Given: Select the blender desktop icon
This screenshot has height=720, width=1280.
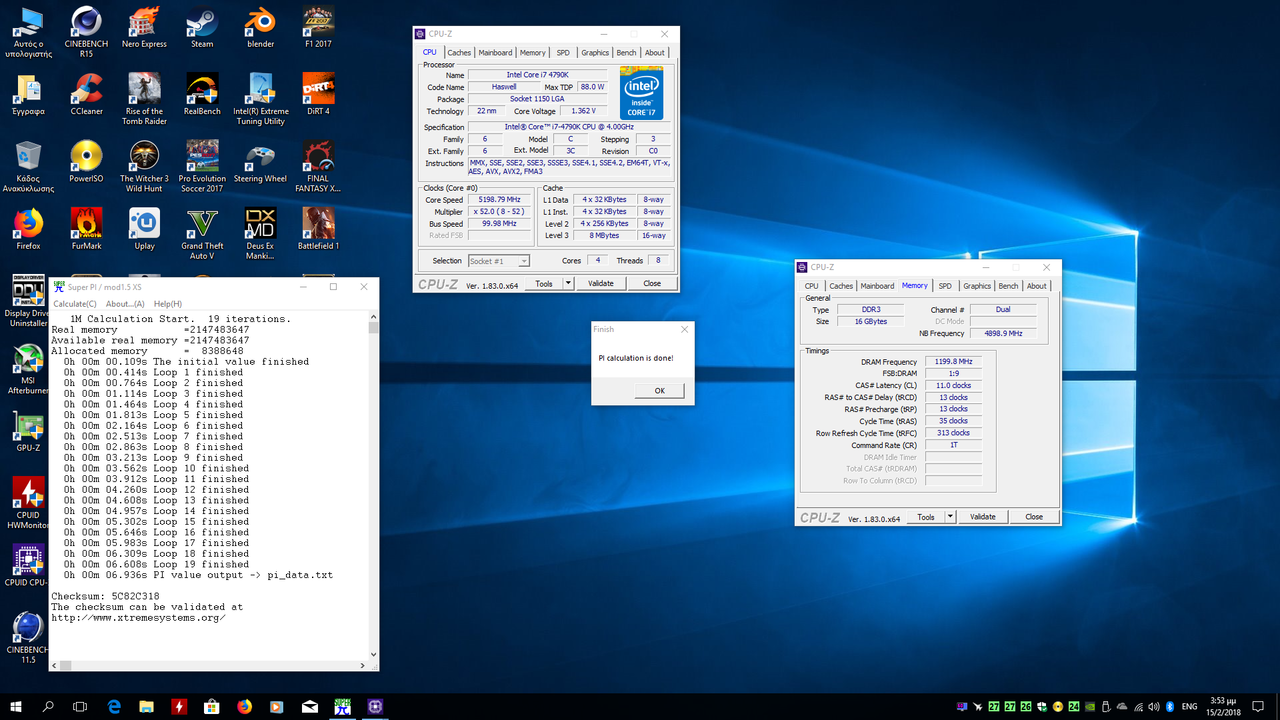Looking at the screenshot, I should coord(260,27).
